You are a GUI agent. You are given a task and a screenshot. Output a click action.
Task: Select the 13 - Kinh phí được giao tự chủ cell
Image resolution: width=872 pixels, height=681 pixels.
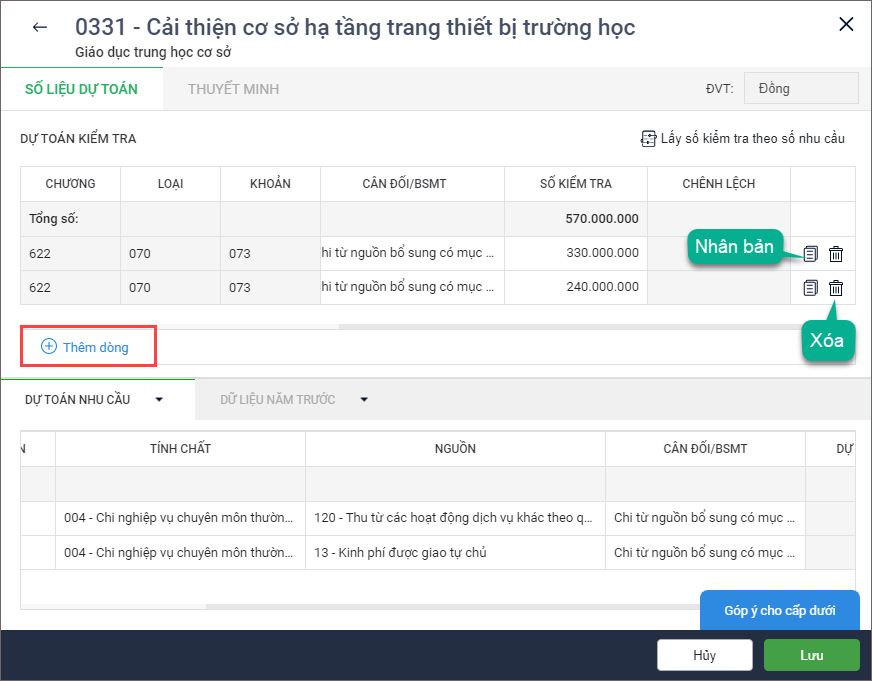(x=455, y=553)
